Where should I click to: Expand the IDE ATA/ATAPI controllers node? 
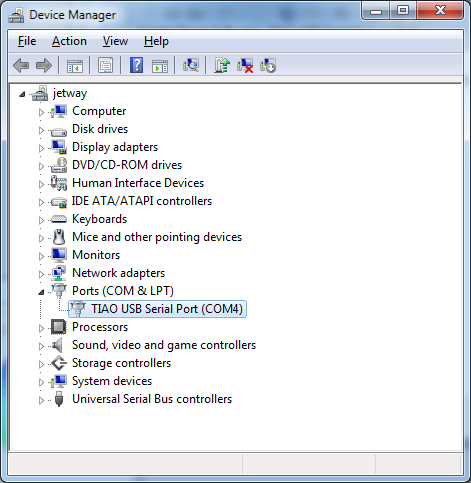[41, 202]
